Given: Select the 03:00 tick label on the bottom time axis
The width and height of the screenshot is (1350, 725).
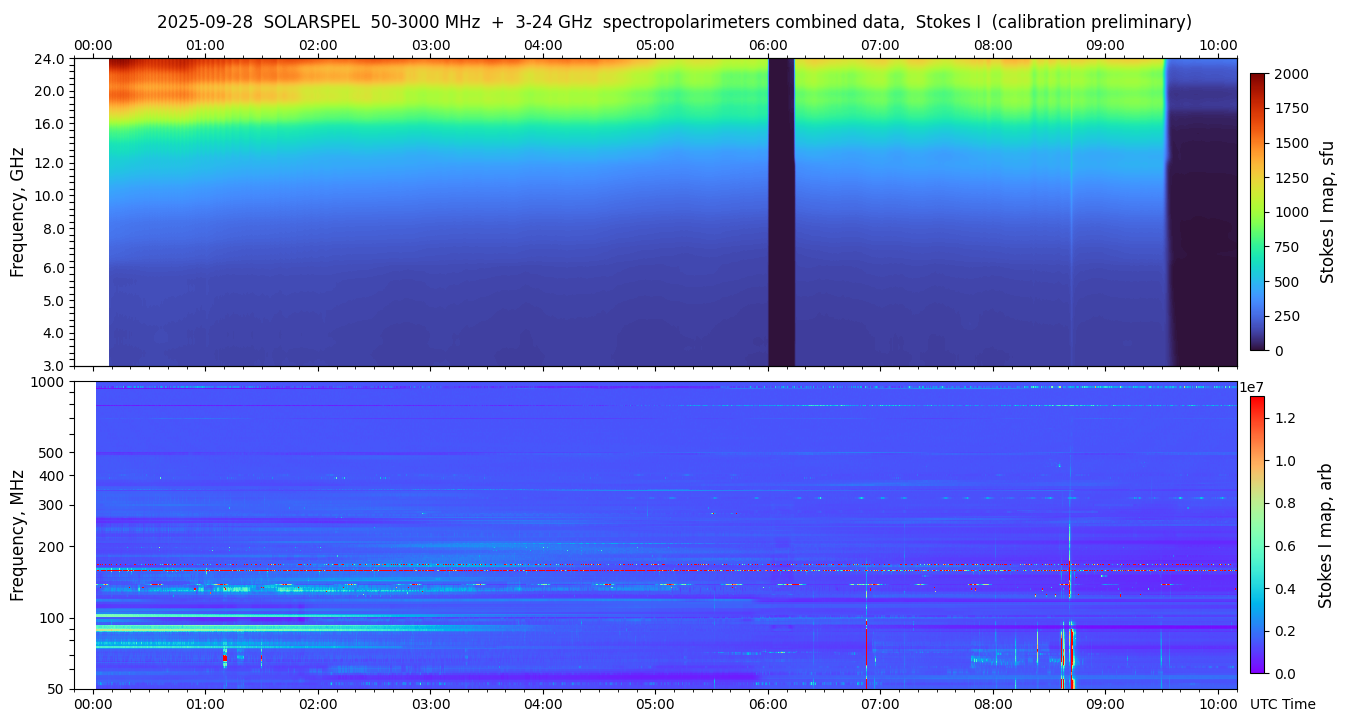Looking at the screenshot, I should [430, 704].
